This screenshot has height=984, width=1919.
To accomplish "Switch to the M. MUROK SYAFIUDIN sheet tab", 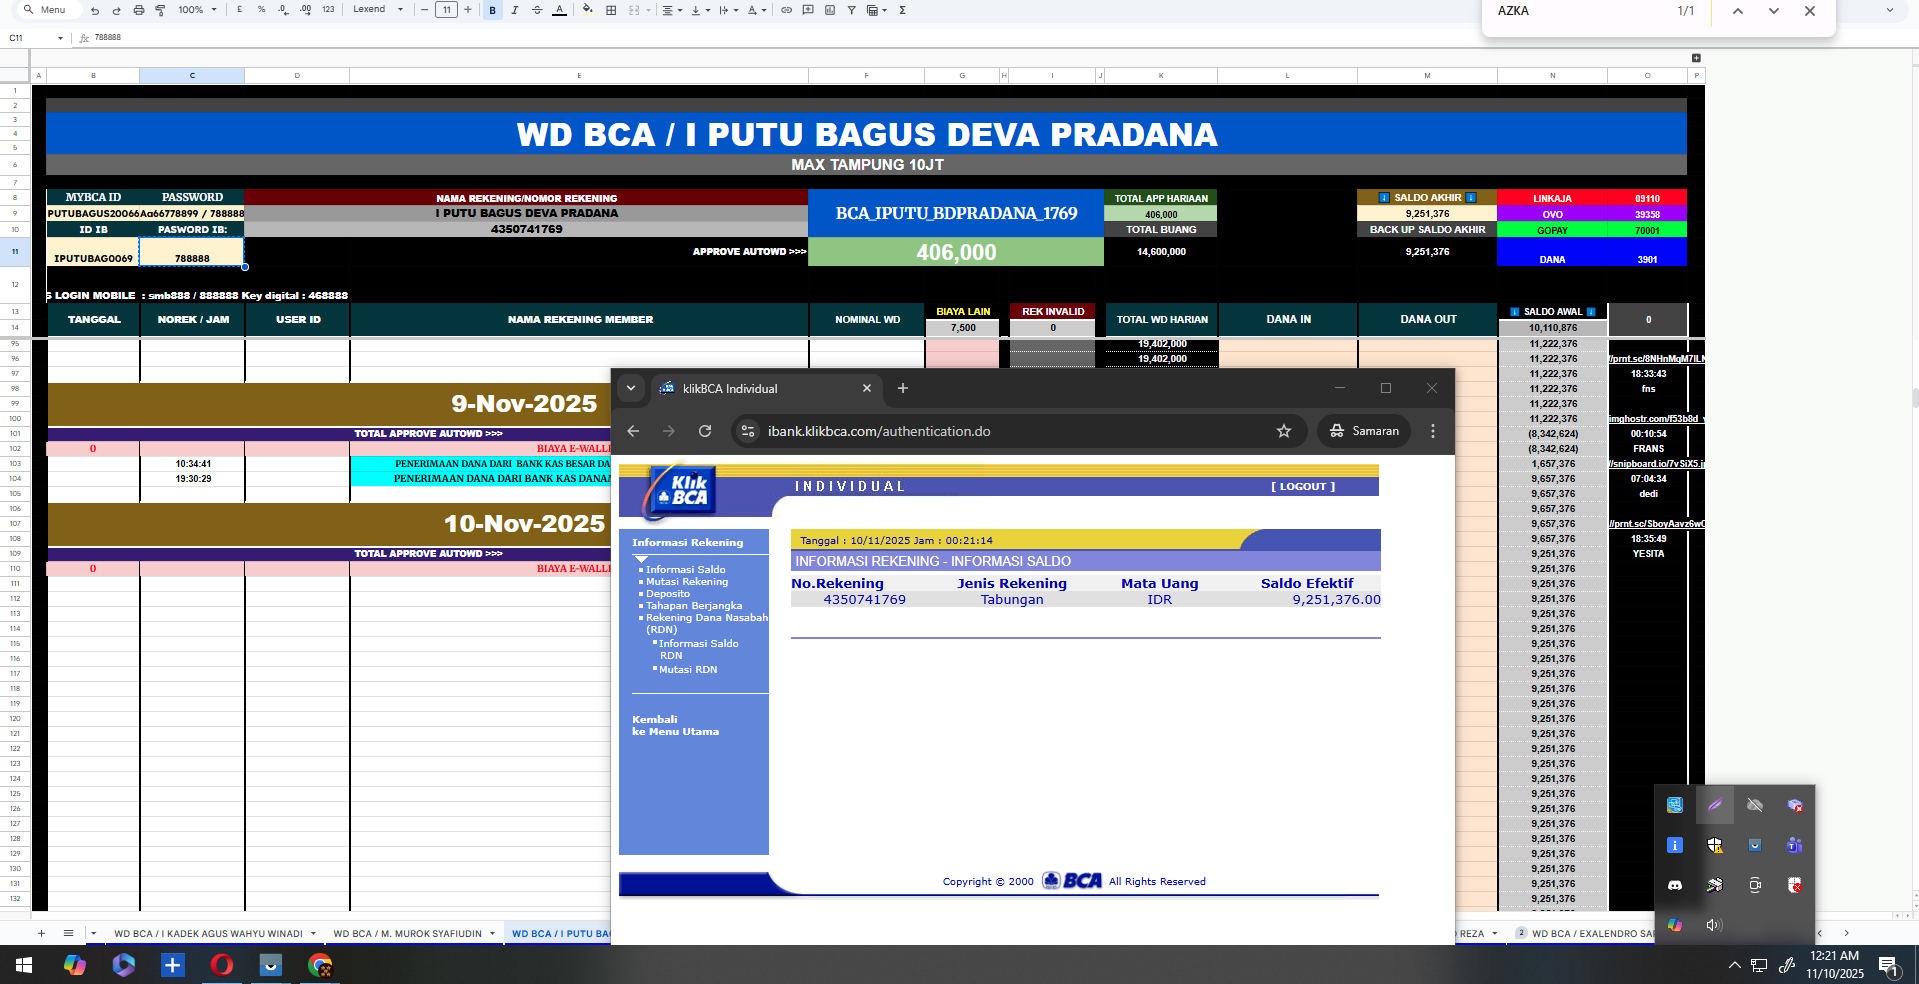I will click(407, 934).
